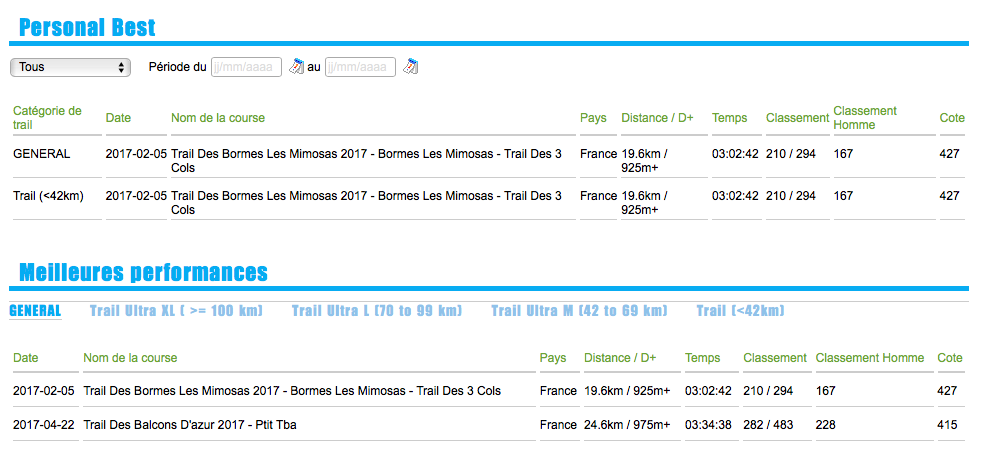984x461 pixels.
Task: Show the Trail (<42km) tab
Action: click(740, 311)
